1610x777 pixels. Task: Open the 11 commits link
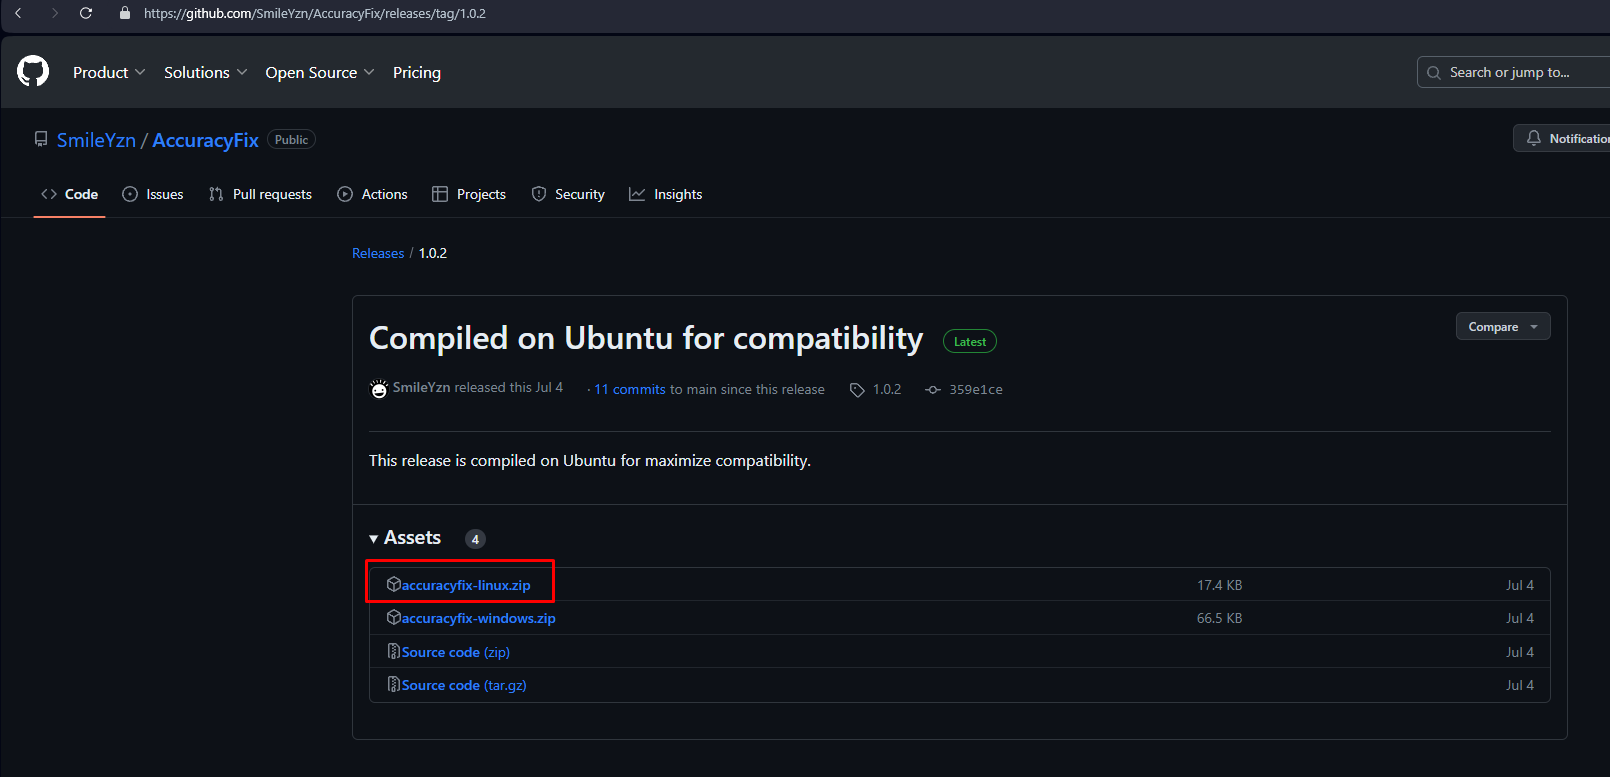pos(630,389)
